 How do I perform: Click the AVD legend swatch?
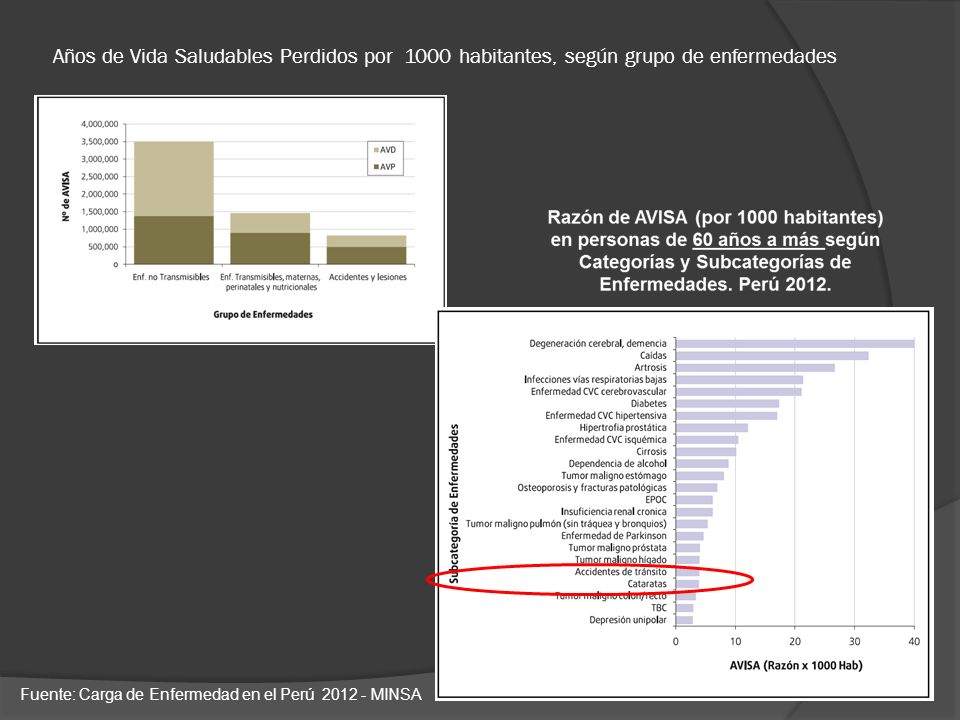tap(375, 149)
